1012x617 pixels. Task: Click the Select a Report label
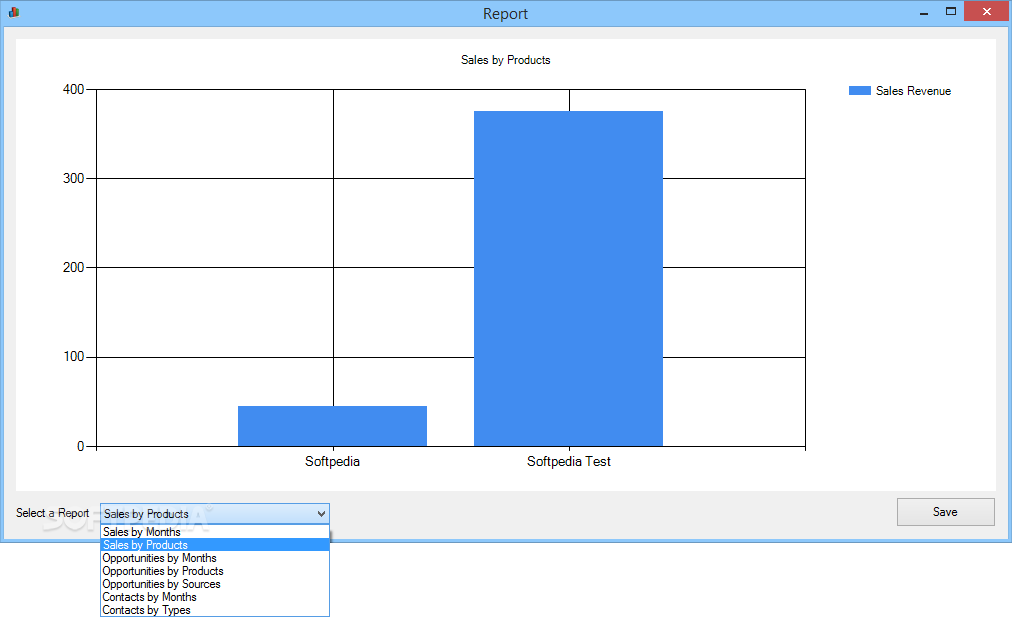[52, 513]
